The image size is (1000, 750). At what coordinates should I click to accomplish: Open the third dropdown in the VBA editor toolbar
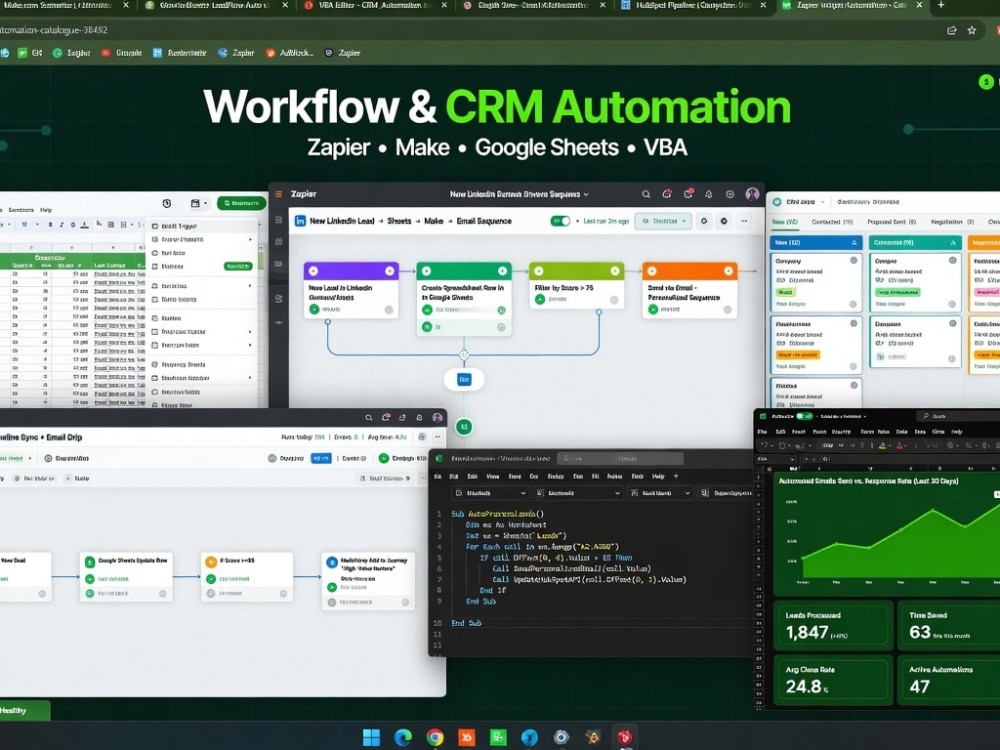click(660, 493)
